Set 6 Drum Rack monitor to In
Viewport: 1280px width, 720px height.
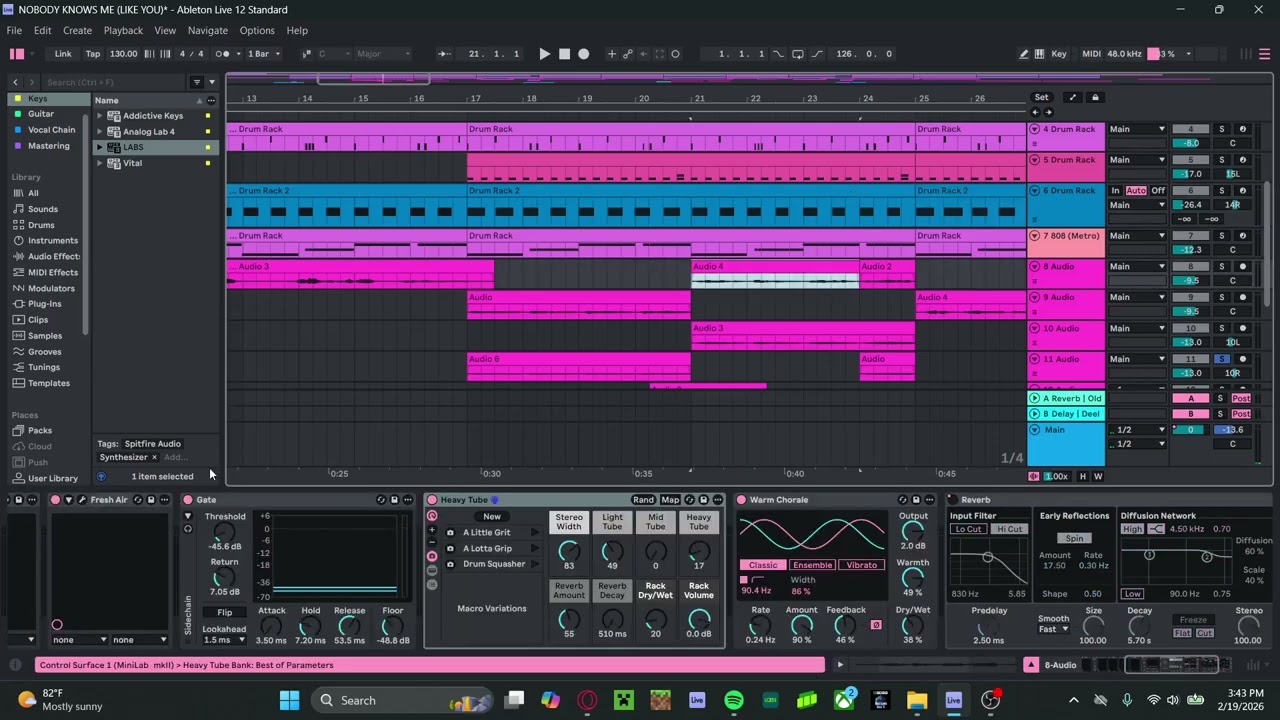point(1116,191)
